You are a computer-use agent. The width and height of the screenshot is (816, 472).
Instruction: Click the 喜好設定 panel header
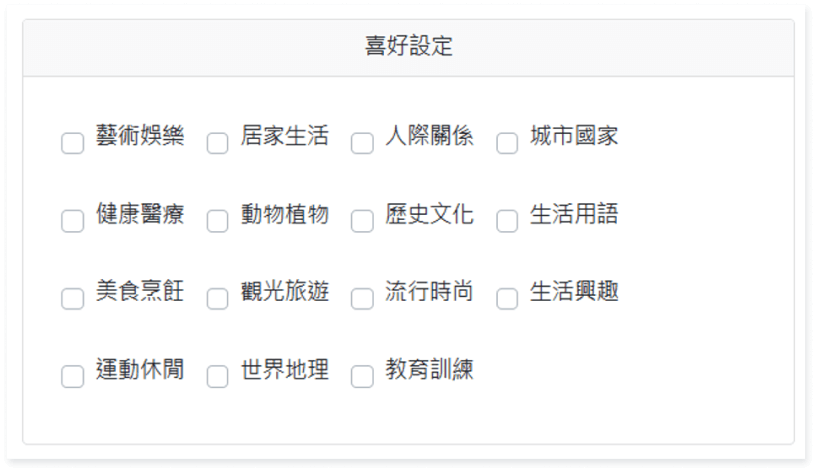(408, 47)
